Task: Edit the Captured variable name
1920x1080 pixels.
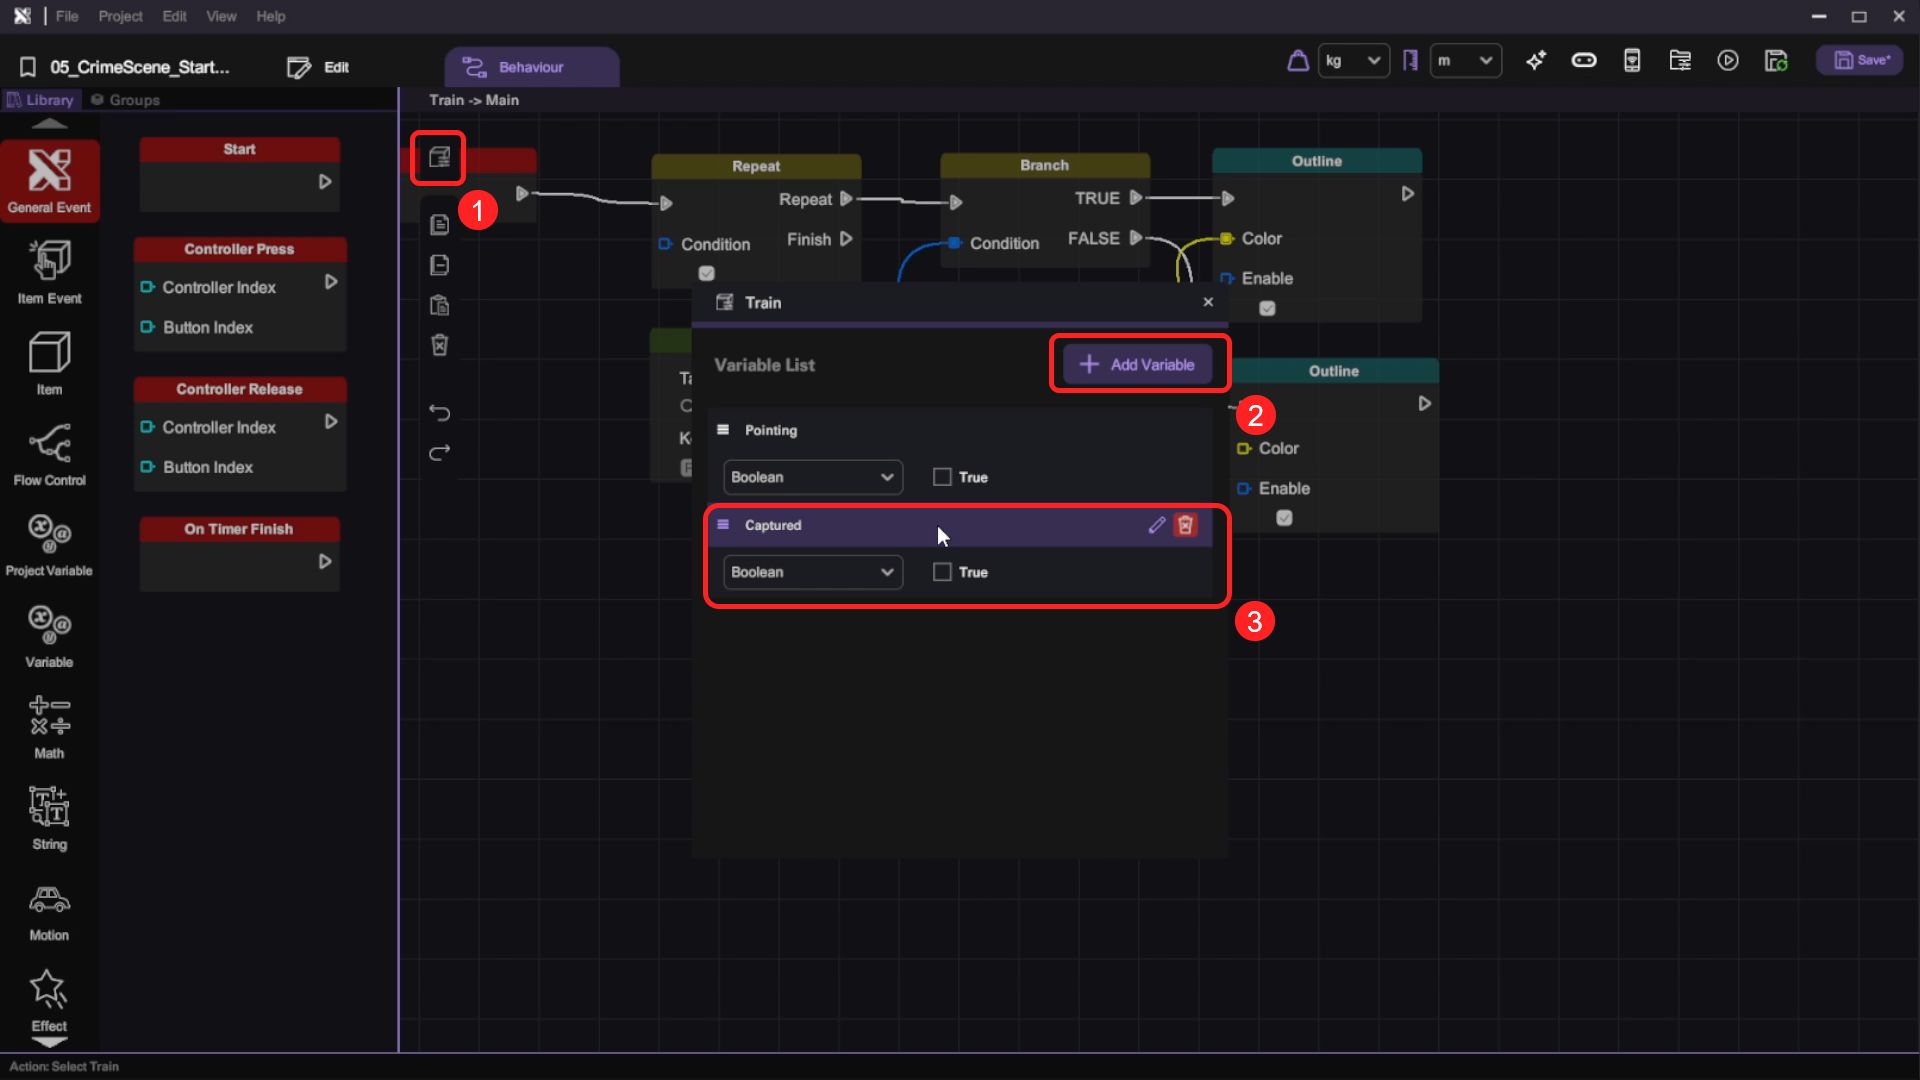Action: pos(1156,525)
